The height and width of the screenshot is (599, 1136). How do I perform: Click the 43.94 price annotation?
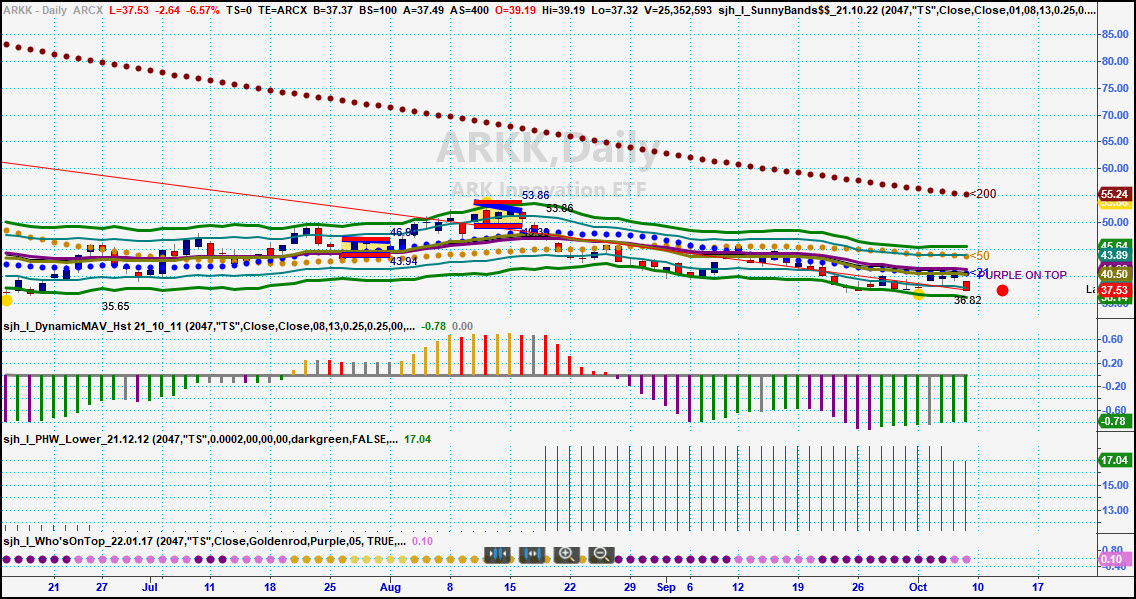pyautogui.click(x=404, y=261)
